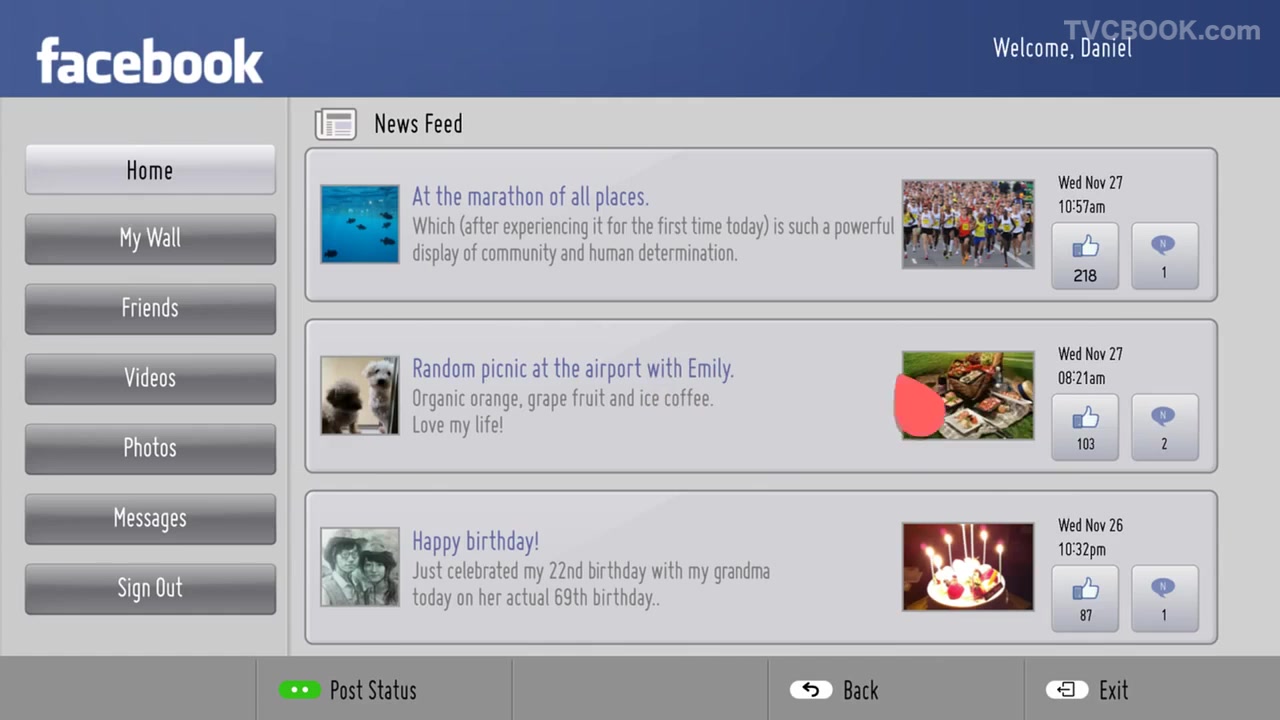Open the Friends section

click(150, 308)
